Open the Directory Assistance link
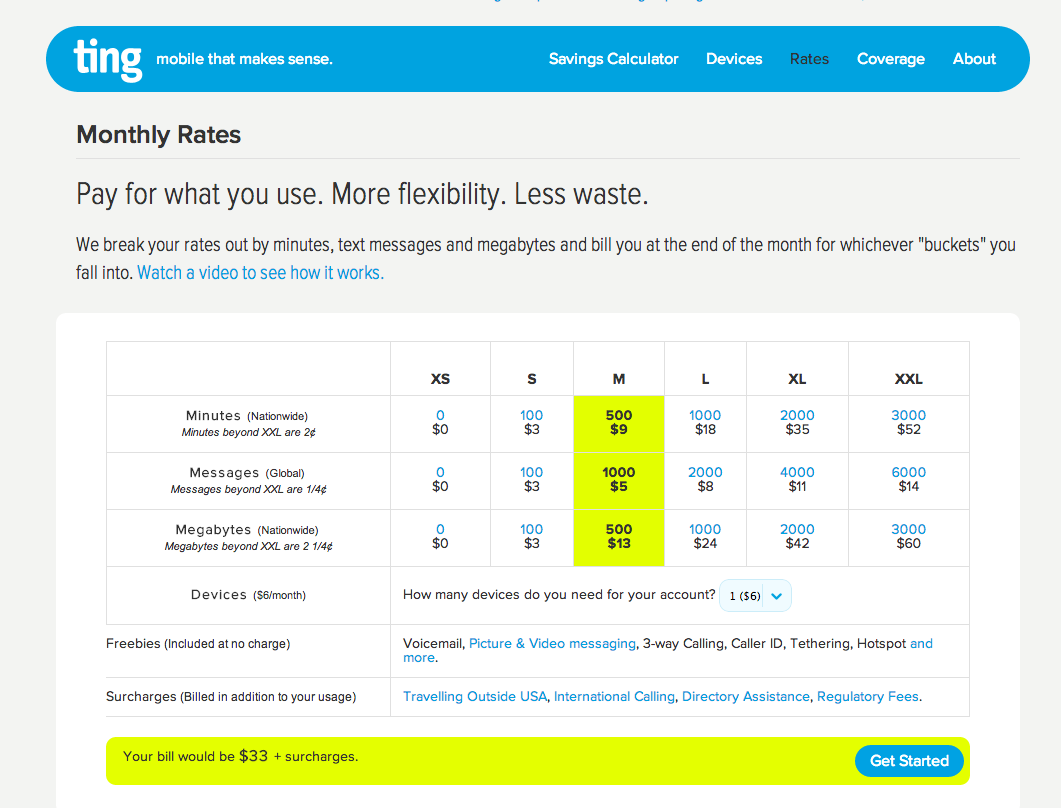Screen dimensions: 1061x808 point(746,696)
